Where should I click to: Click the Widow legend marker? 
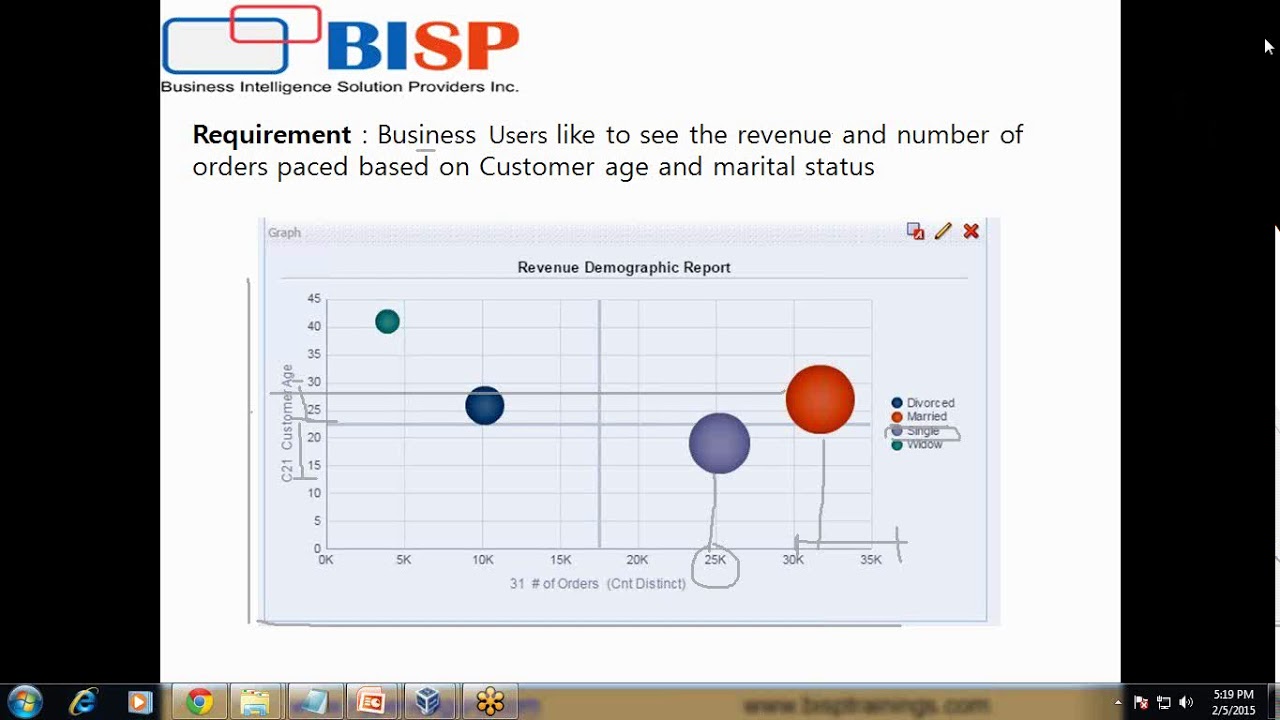pyautogui.click(x=897, y=445)
